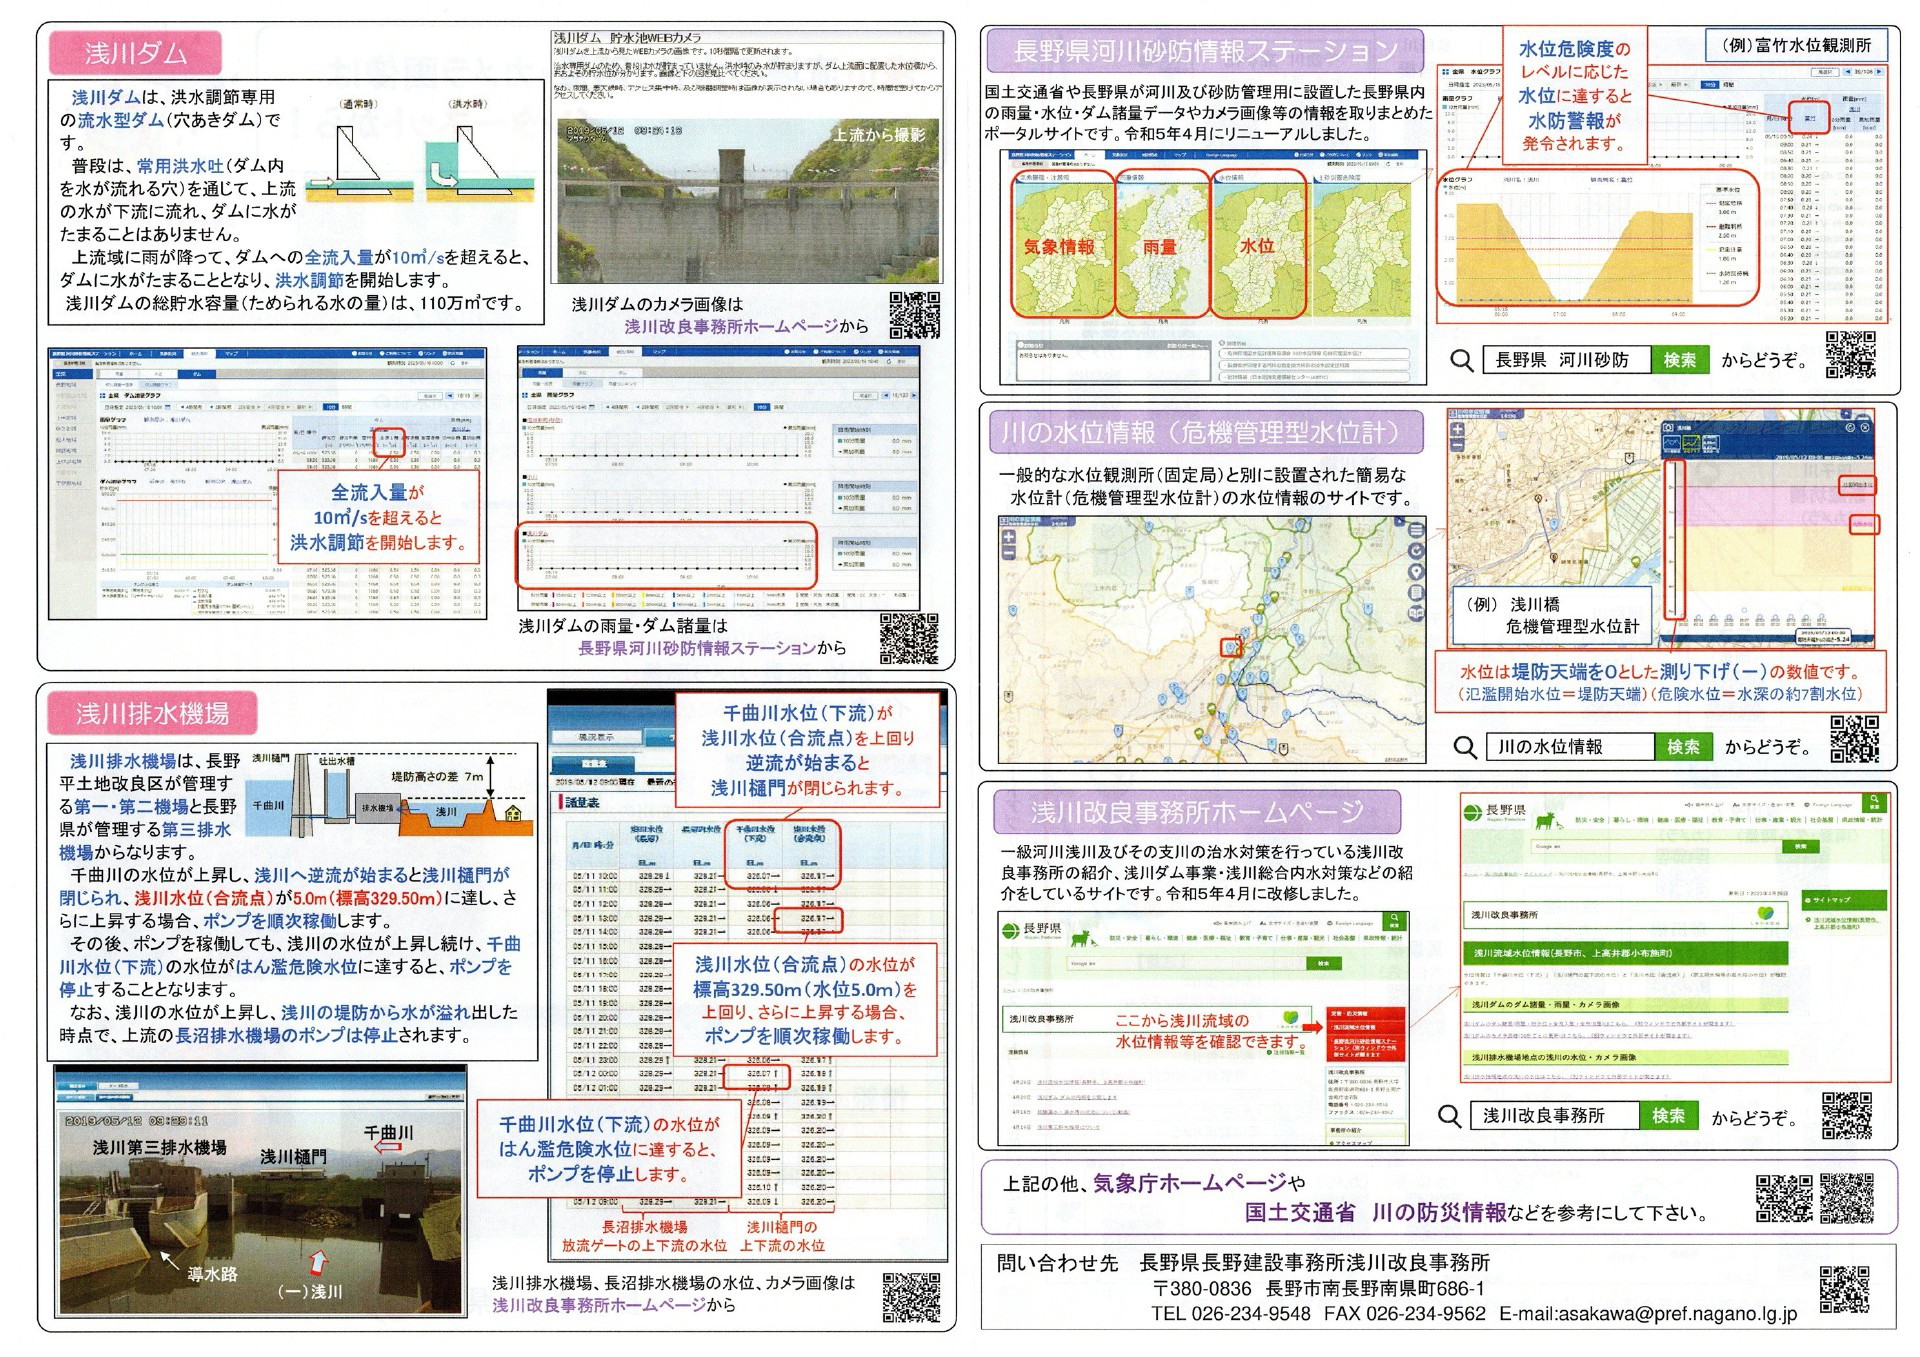Click 長沼排水機場 放流ゲートの上下流の水位 red caption
Image resolution: width=1920 pixels, height=1357 pixels.
coord(644,1236)
